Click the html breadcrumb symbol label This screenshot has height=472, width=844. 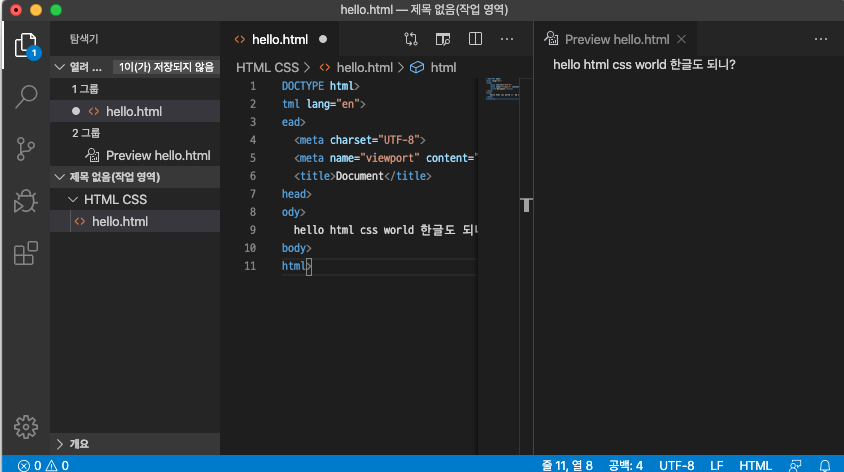[444, 68]
